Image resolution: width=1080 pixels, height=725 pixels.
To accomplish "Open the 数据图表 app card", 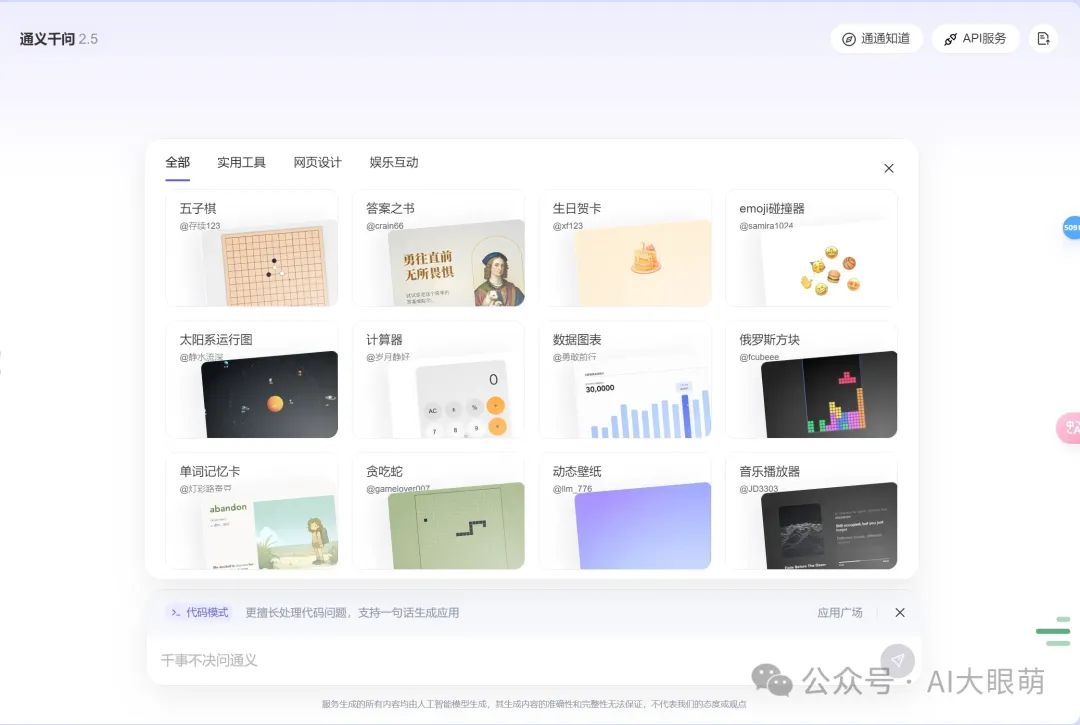I will [625, 379].
